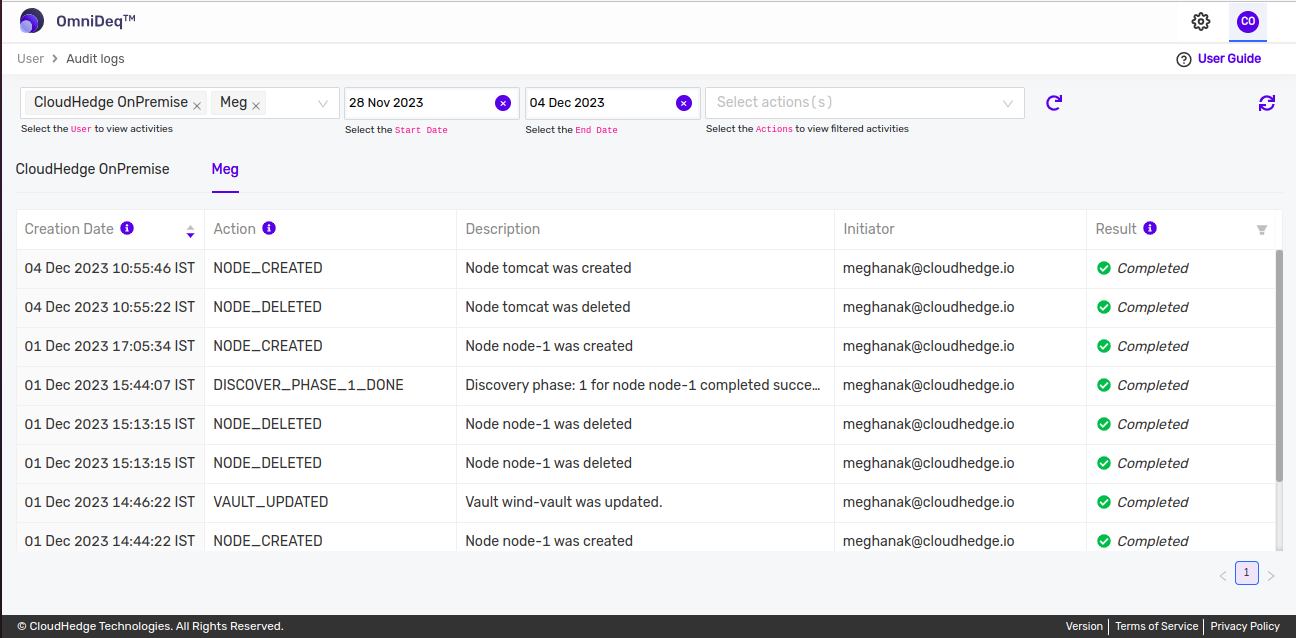The width and height of the screenshot is (1296, 638).
Task: Open the Select actions(s) dropdown
Action: click(865, 103)
